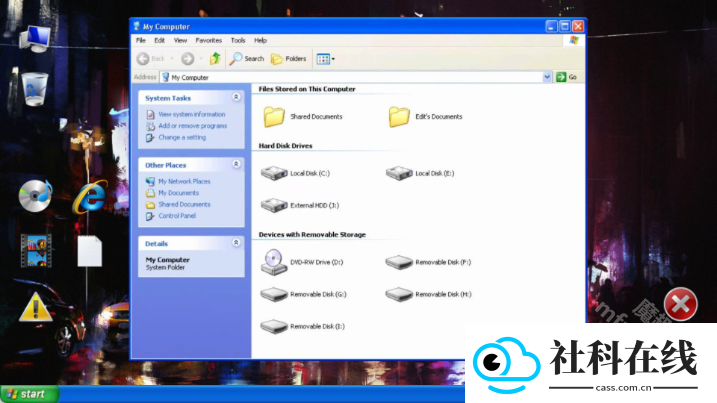Select Local Disk (C:) drive icon
717x403 pixels.
(274, 173)
